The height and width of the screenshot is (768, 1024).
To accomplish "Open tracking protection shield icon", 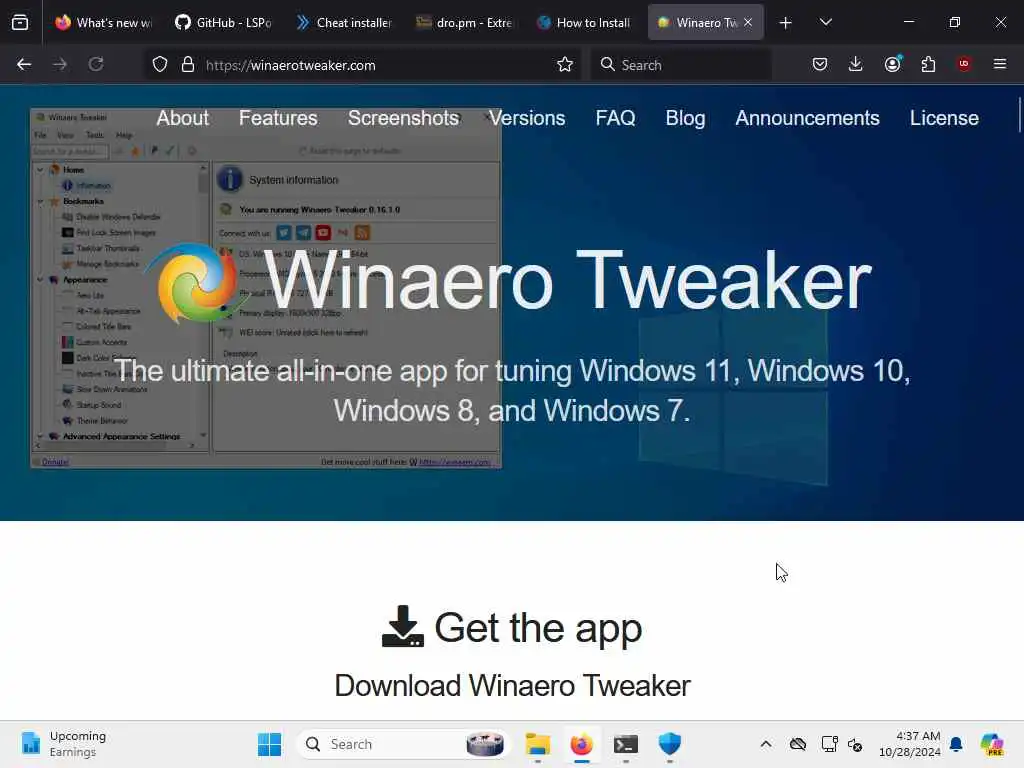I will pyautogui.click(x=160, y=64).
